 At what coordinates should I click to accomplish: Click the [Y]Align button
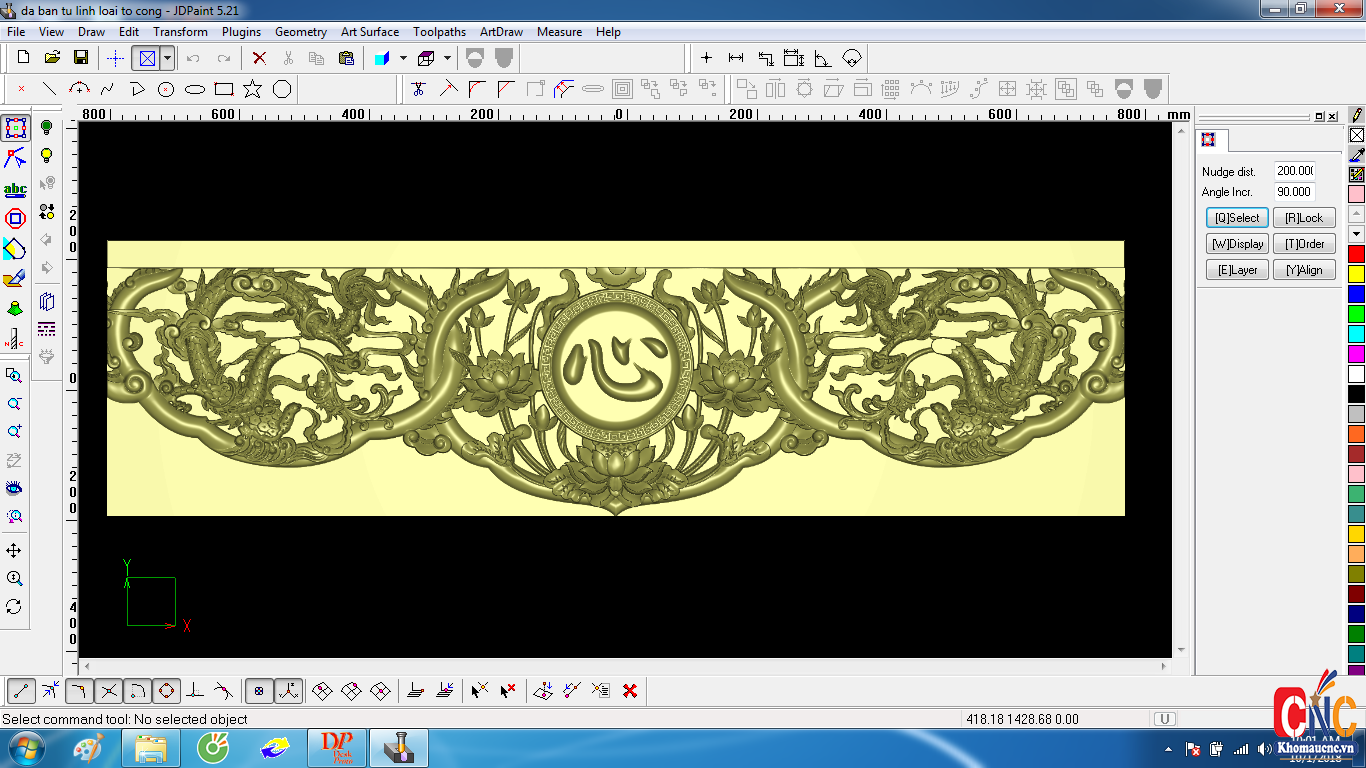1304,270
